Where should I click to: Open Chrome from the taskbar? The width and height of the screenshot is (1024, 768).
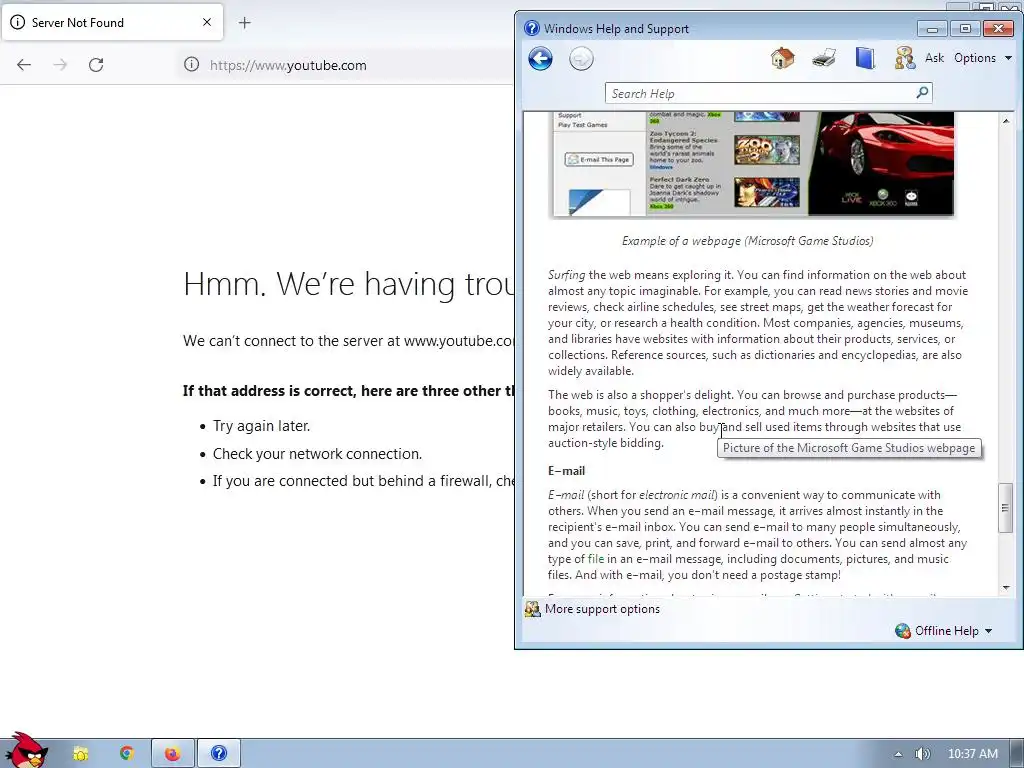(127, 753)
